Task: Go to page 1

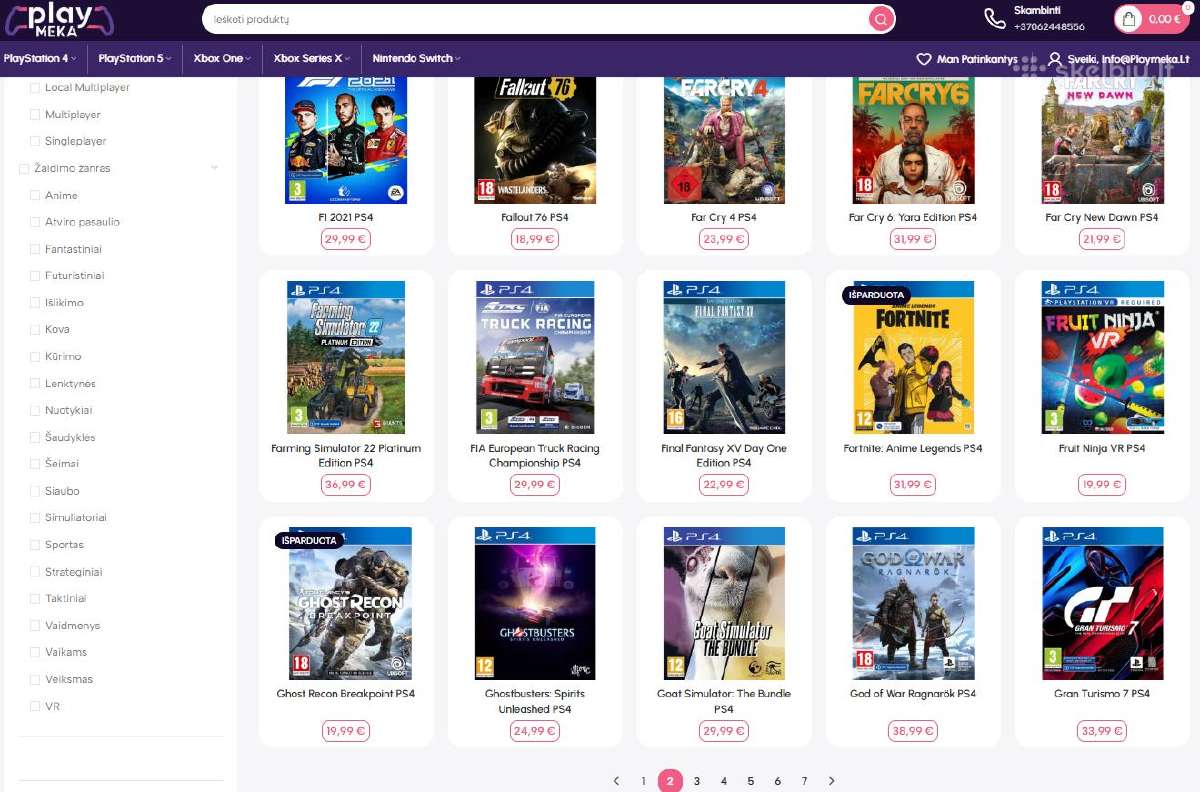Action: (643, 781)
